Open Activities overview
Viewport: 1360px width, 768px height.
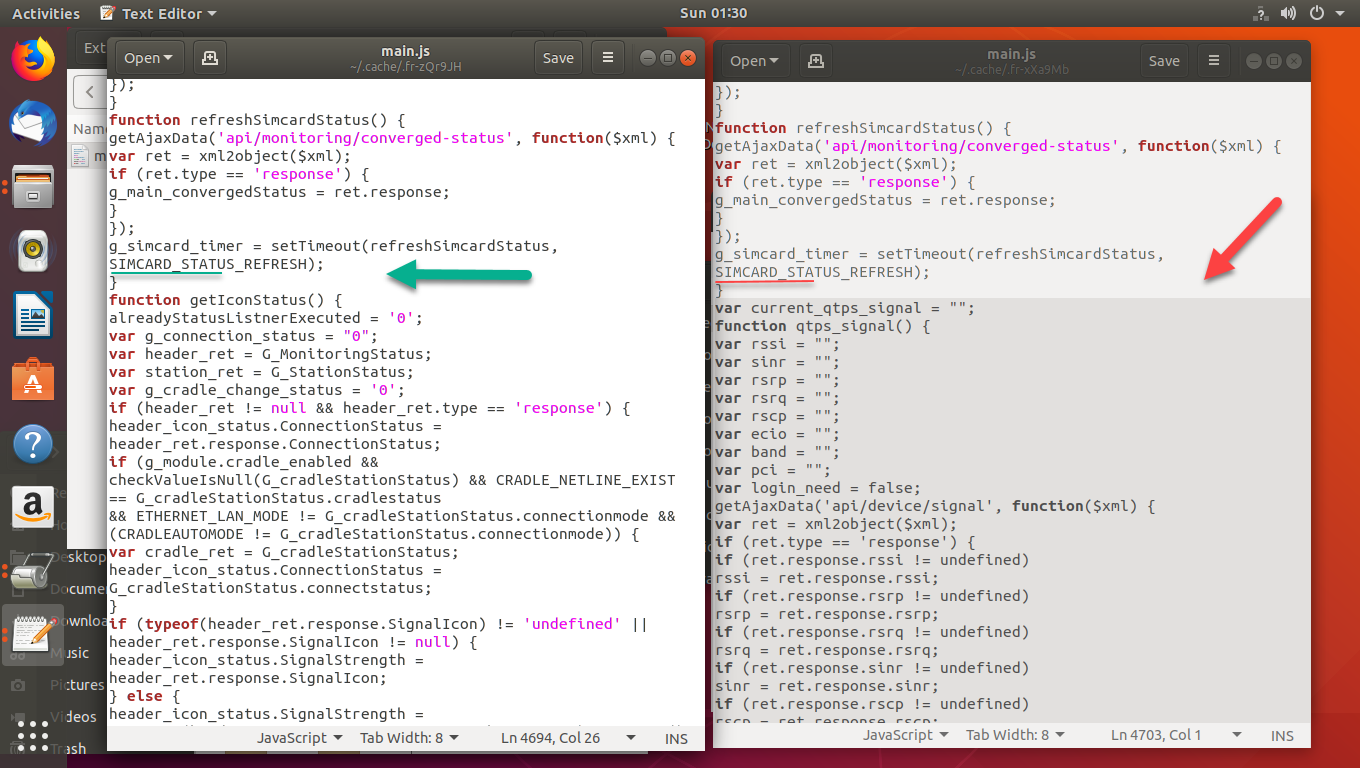[x=46, y=14]
